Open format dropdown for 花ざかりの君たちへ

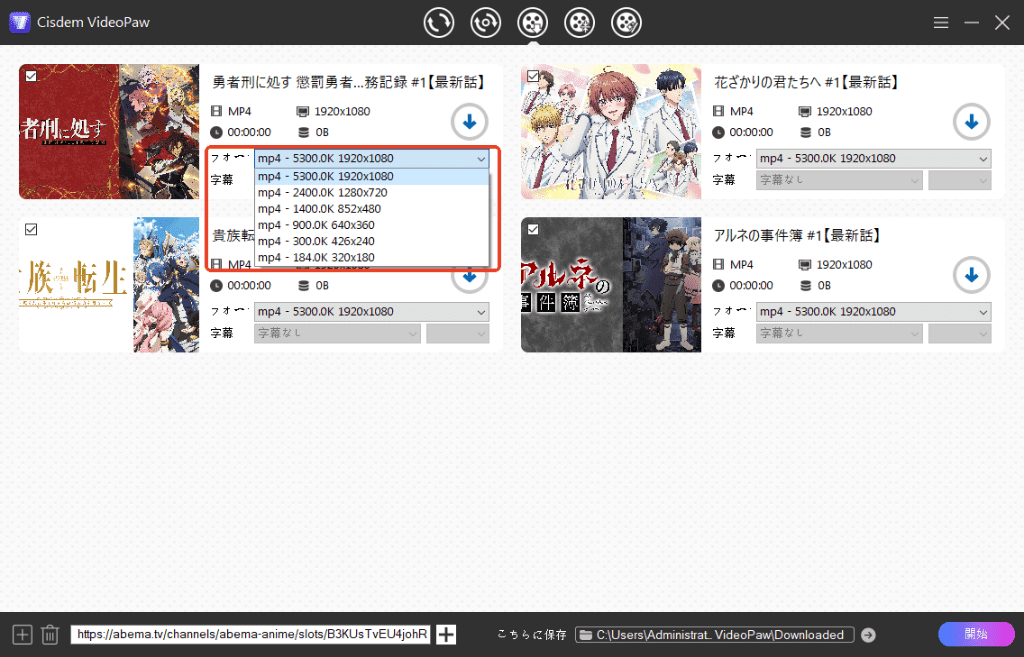(874, 159)
